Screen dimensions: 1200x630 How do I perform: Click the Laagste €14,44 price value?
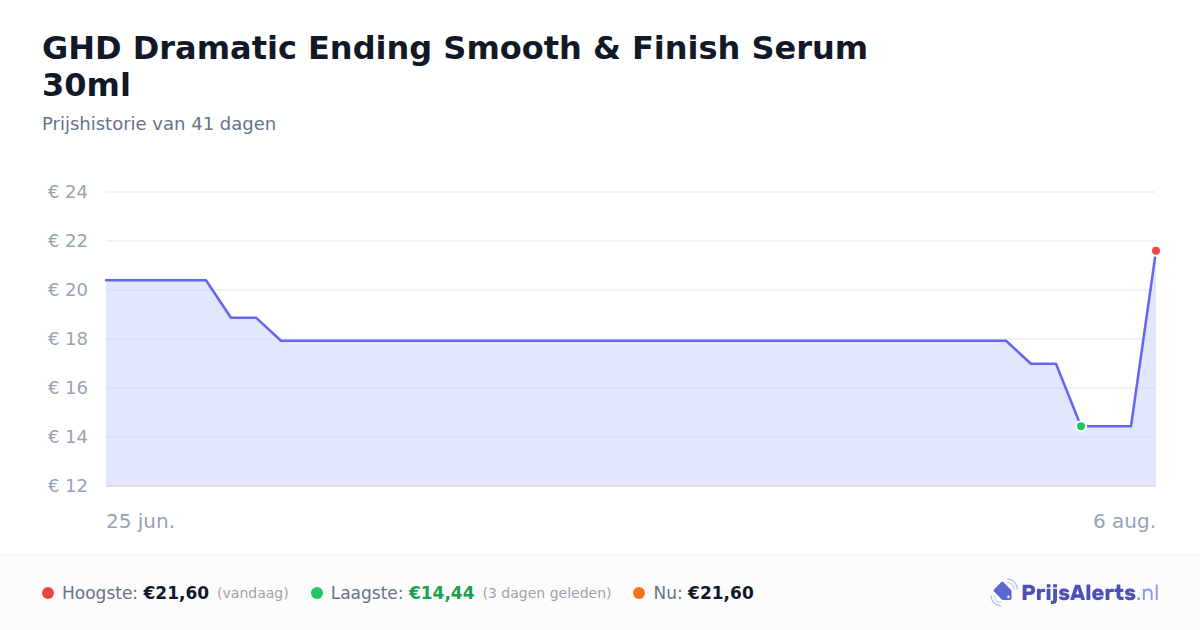(442, 593)
